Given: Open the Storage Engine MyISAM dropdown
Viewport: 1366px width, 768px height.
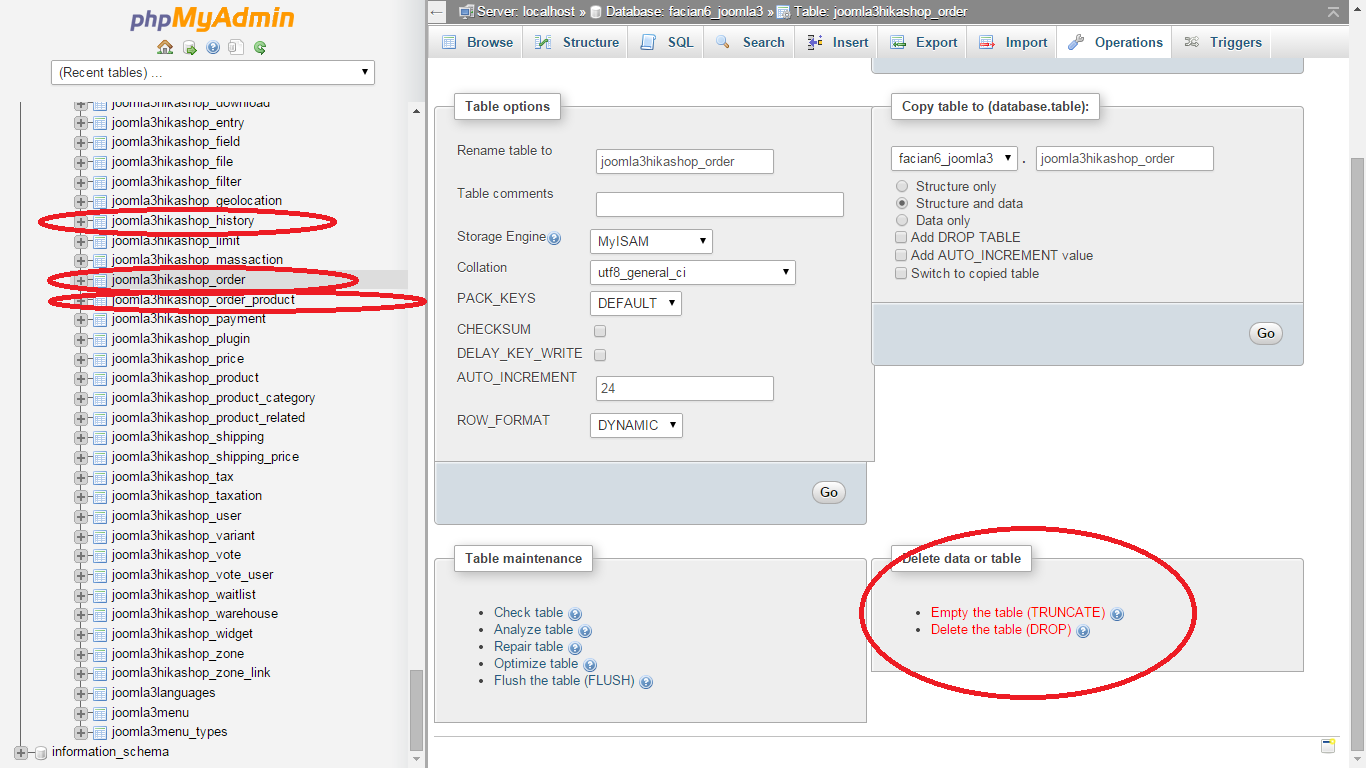Looking at the screenshot, I should tap(651, 241).
